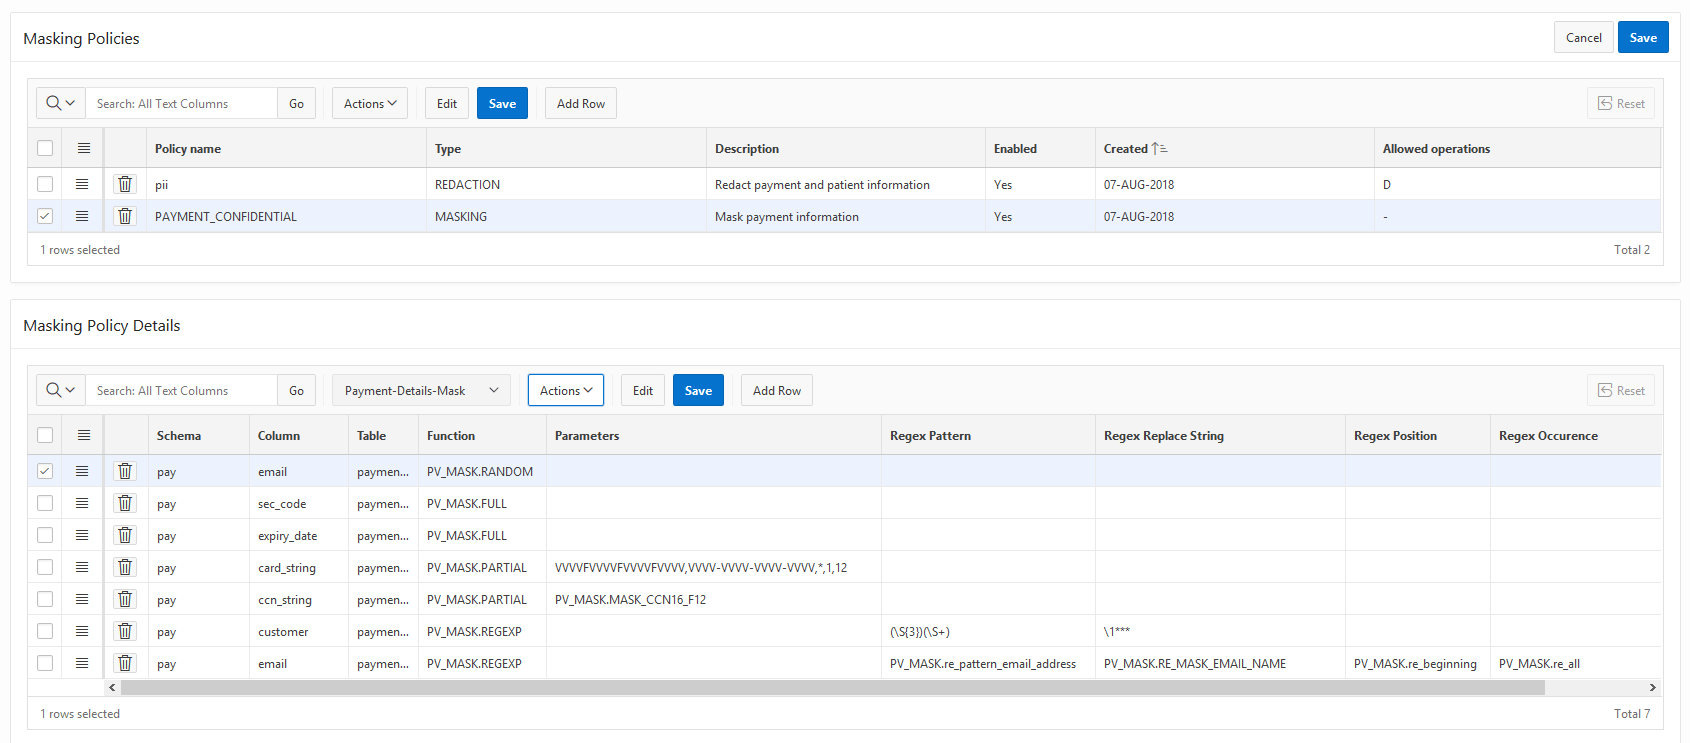
Task: Delete the PV_MASK.RANDOM email detail row
Action: [x=125, y=471]
